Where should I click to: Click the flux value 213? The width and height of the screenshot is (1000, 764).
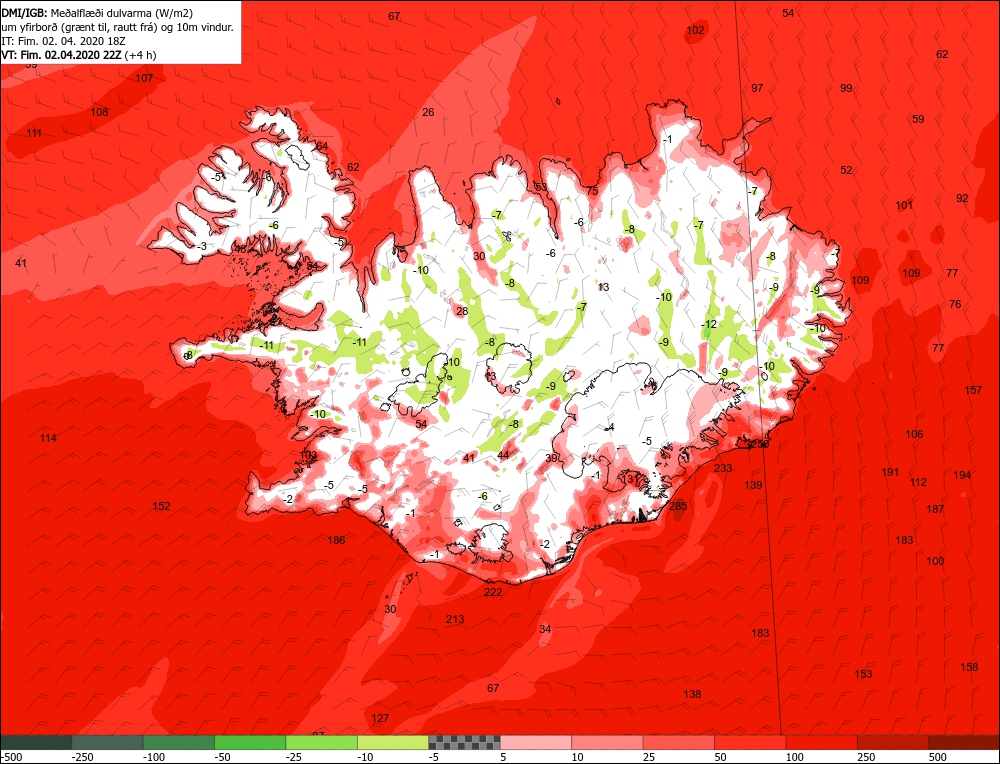point(455,619)
